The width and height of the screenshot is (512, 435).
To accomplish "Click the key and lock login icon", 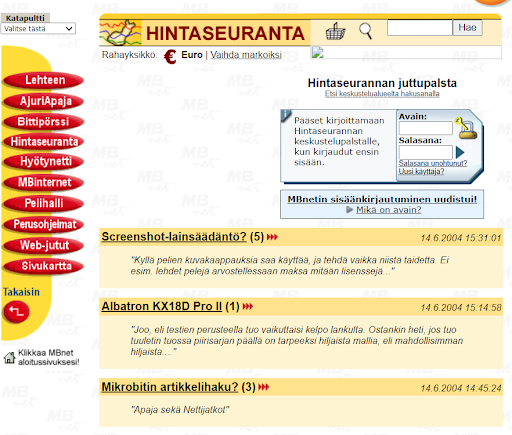I will click(466, 128).
